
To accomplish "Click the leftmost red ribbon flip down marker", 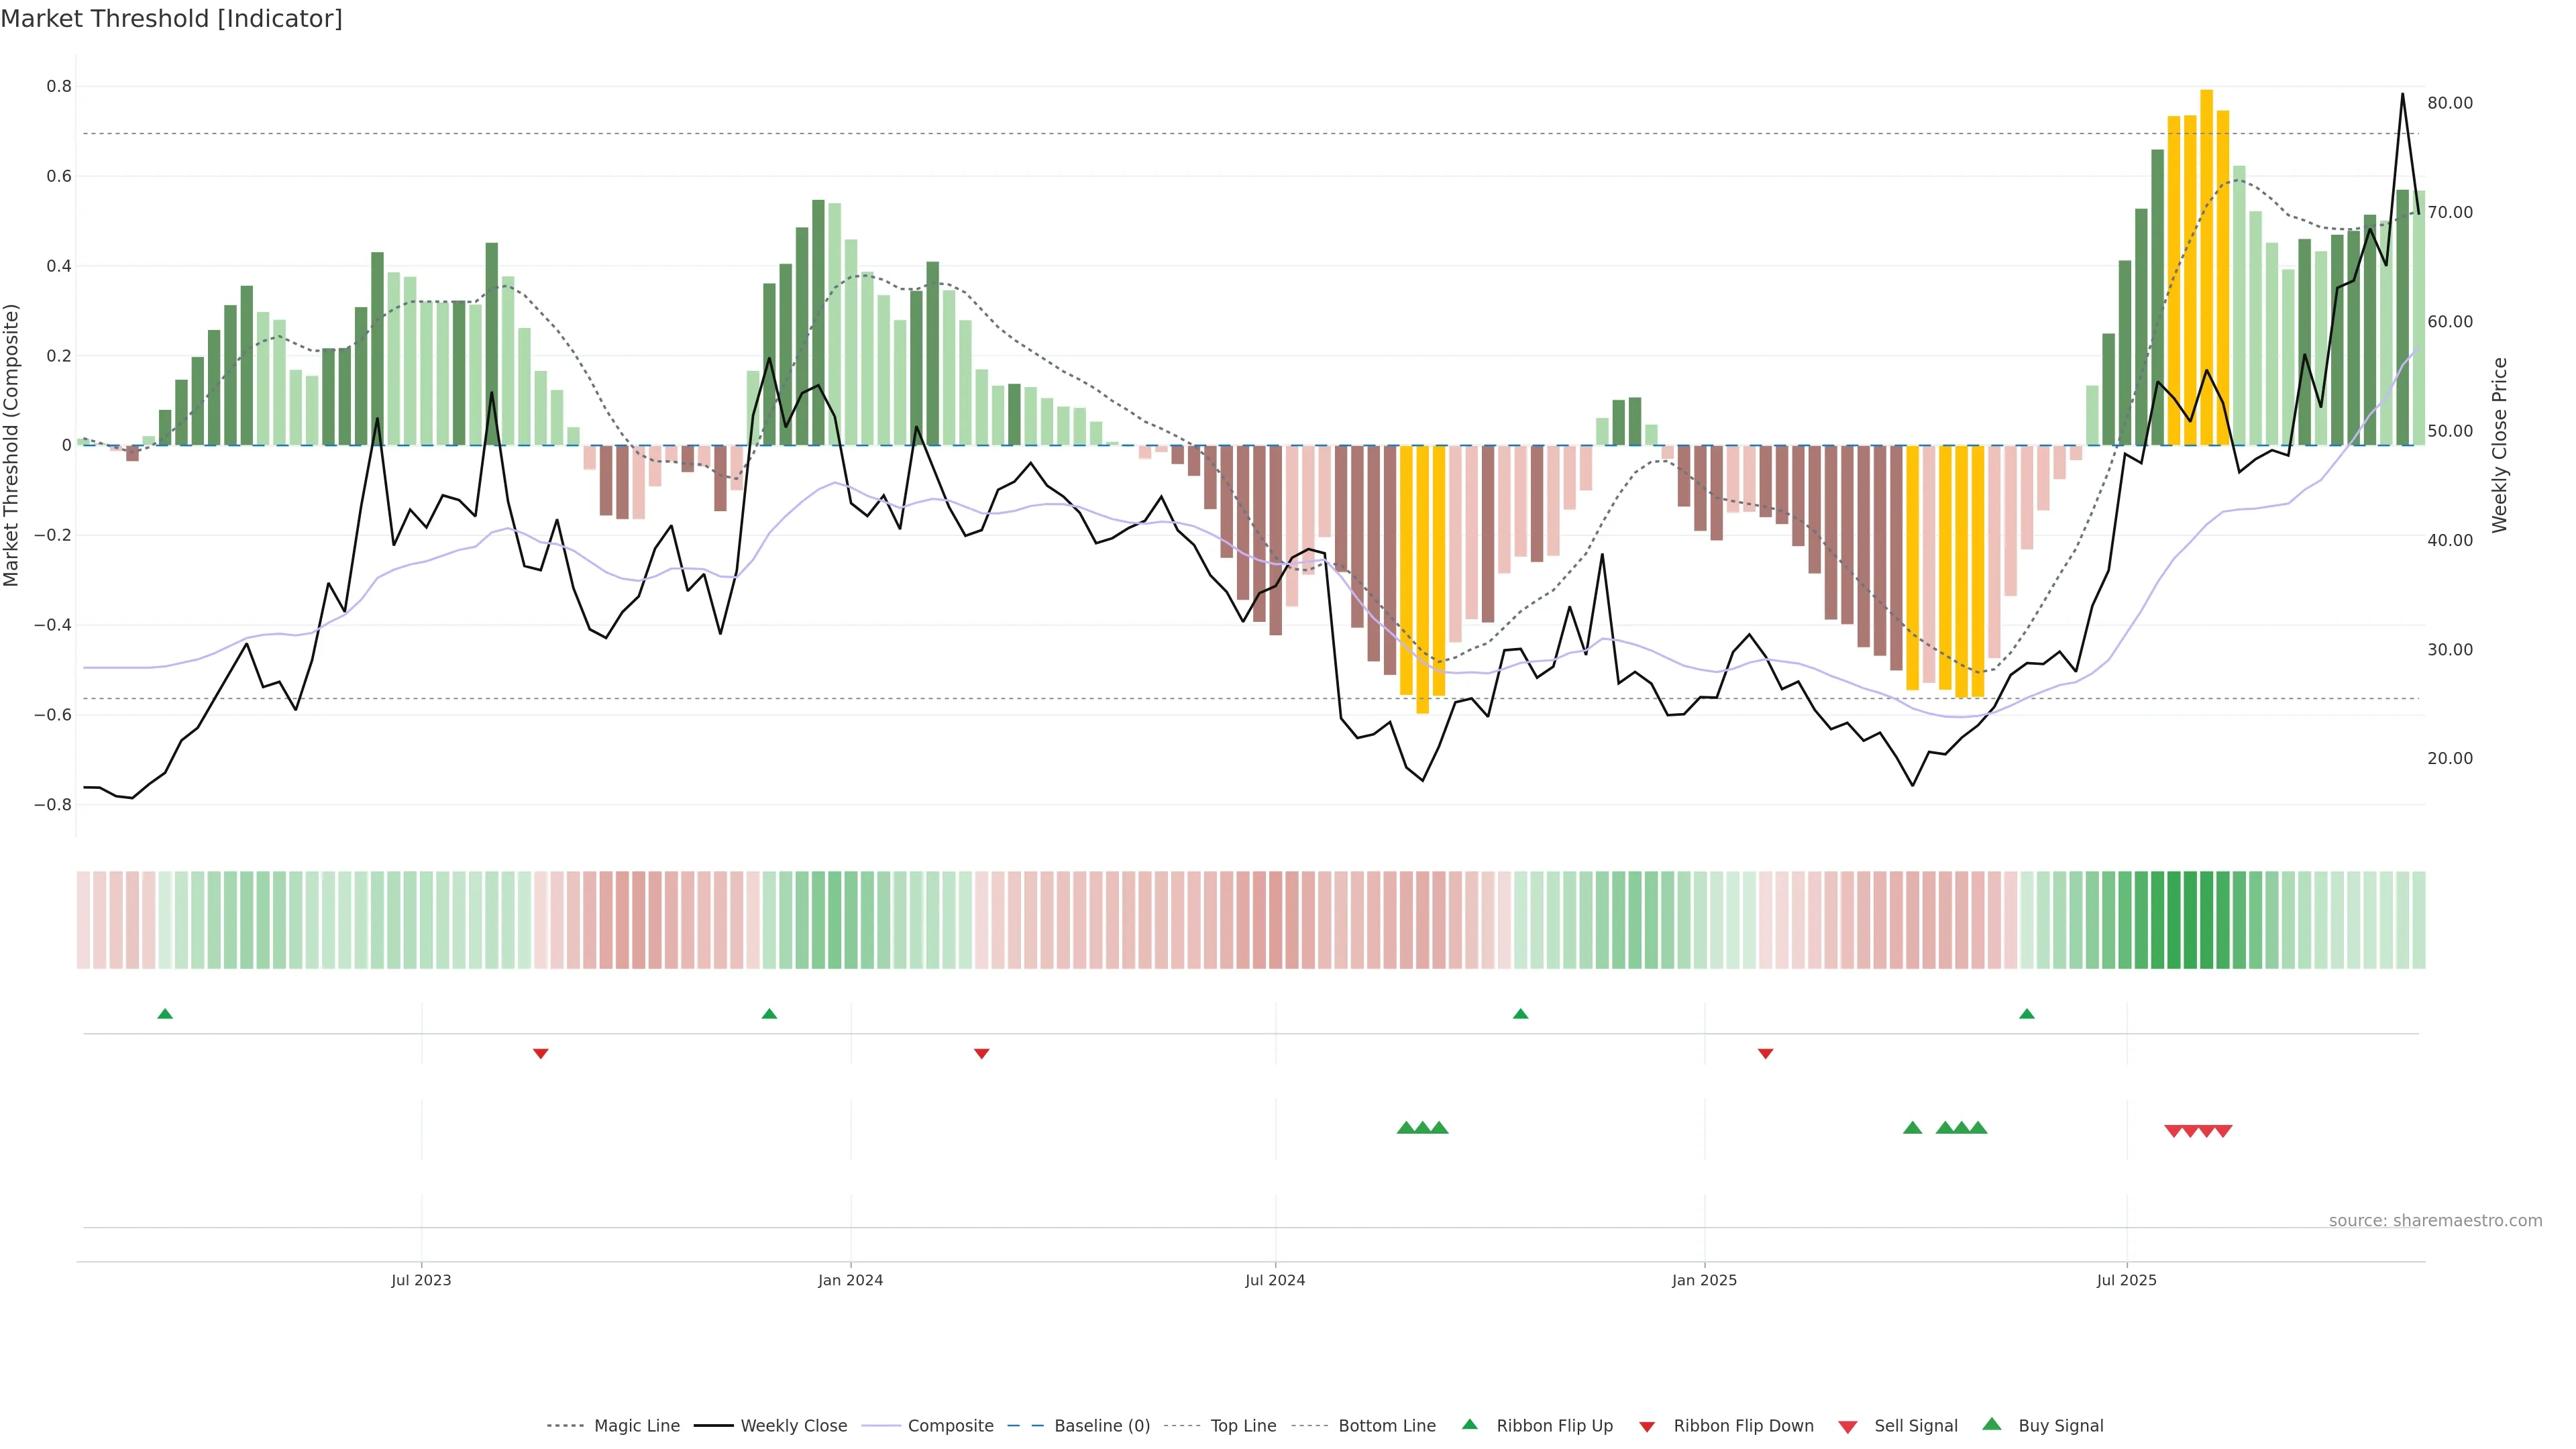I will 540,1053.
